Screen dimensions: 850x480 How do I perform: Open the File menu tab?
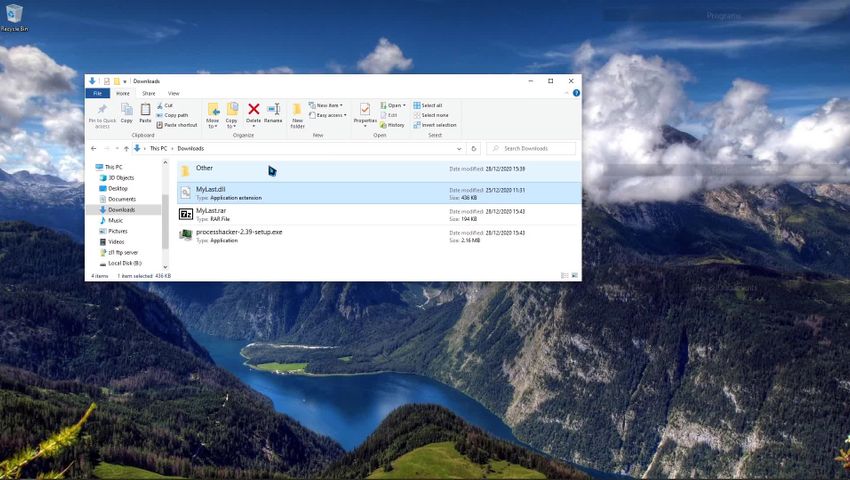98,93
